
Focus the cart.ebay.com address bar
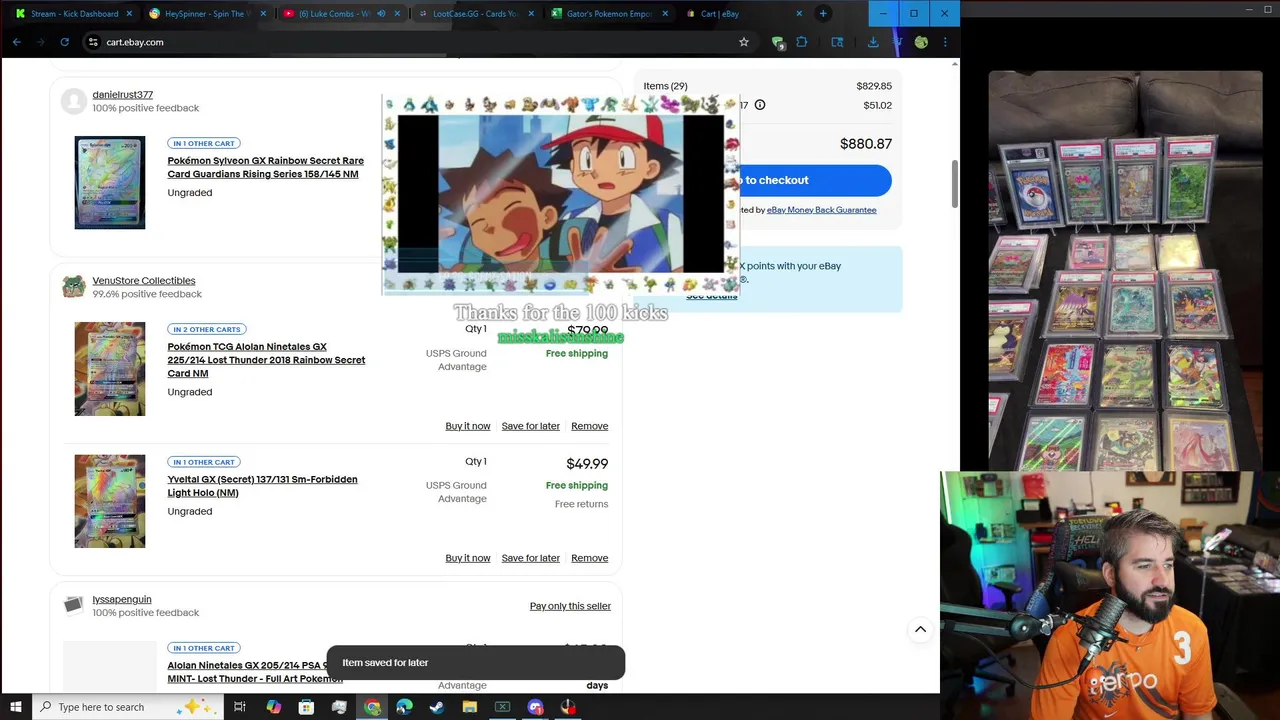[x=420, y=42]
